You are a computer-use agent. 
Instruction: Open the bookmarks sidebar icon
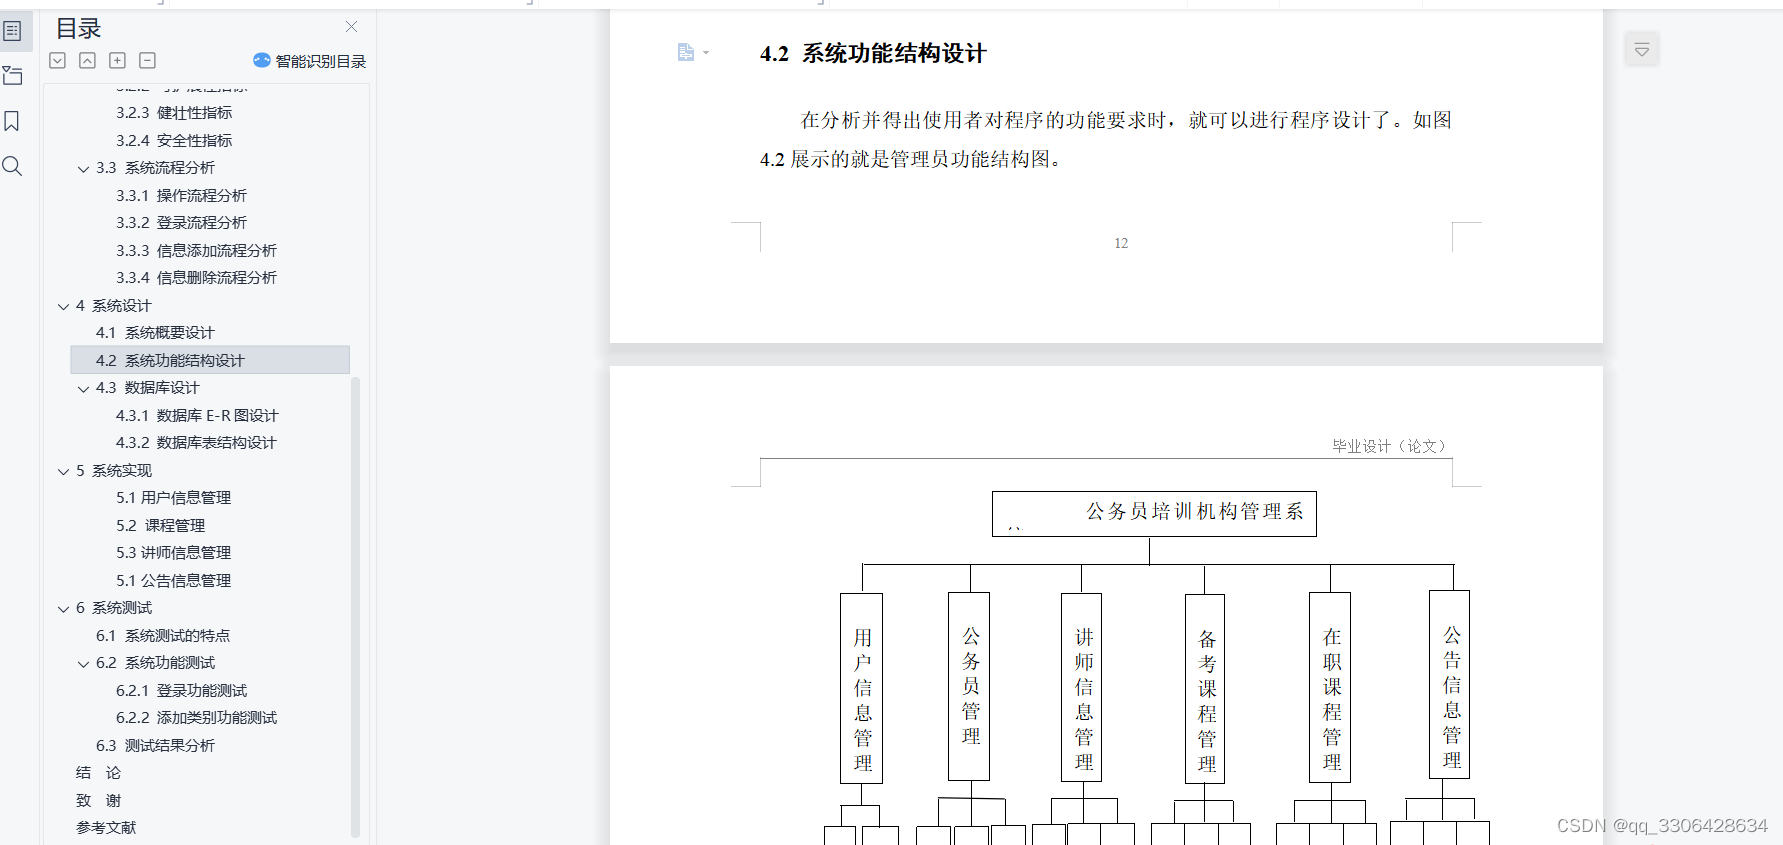pyautogui.click(x=13, y=121)
